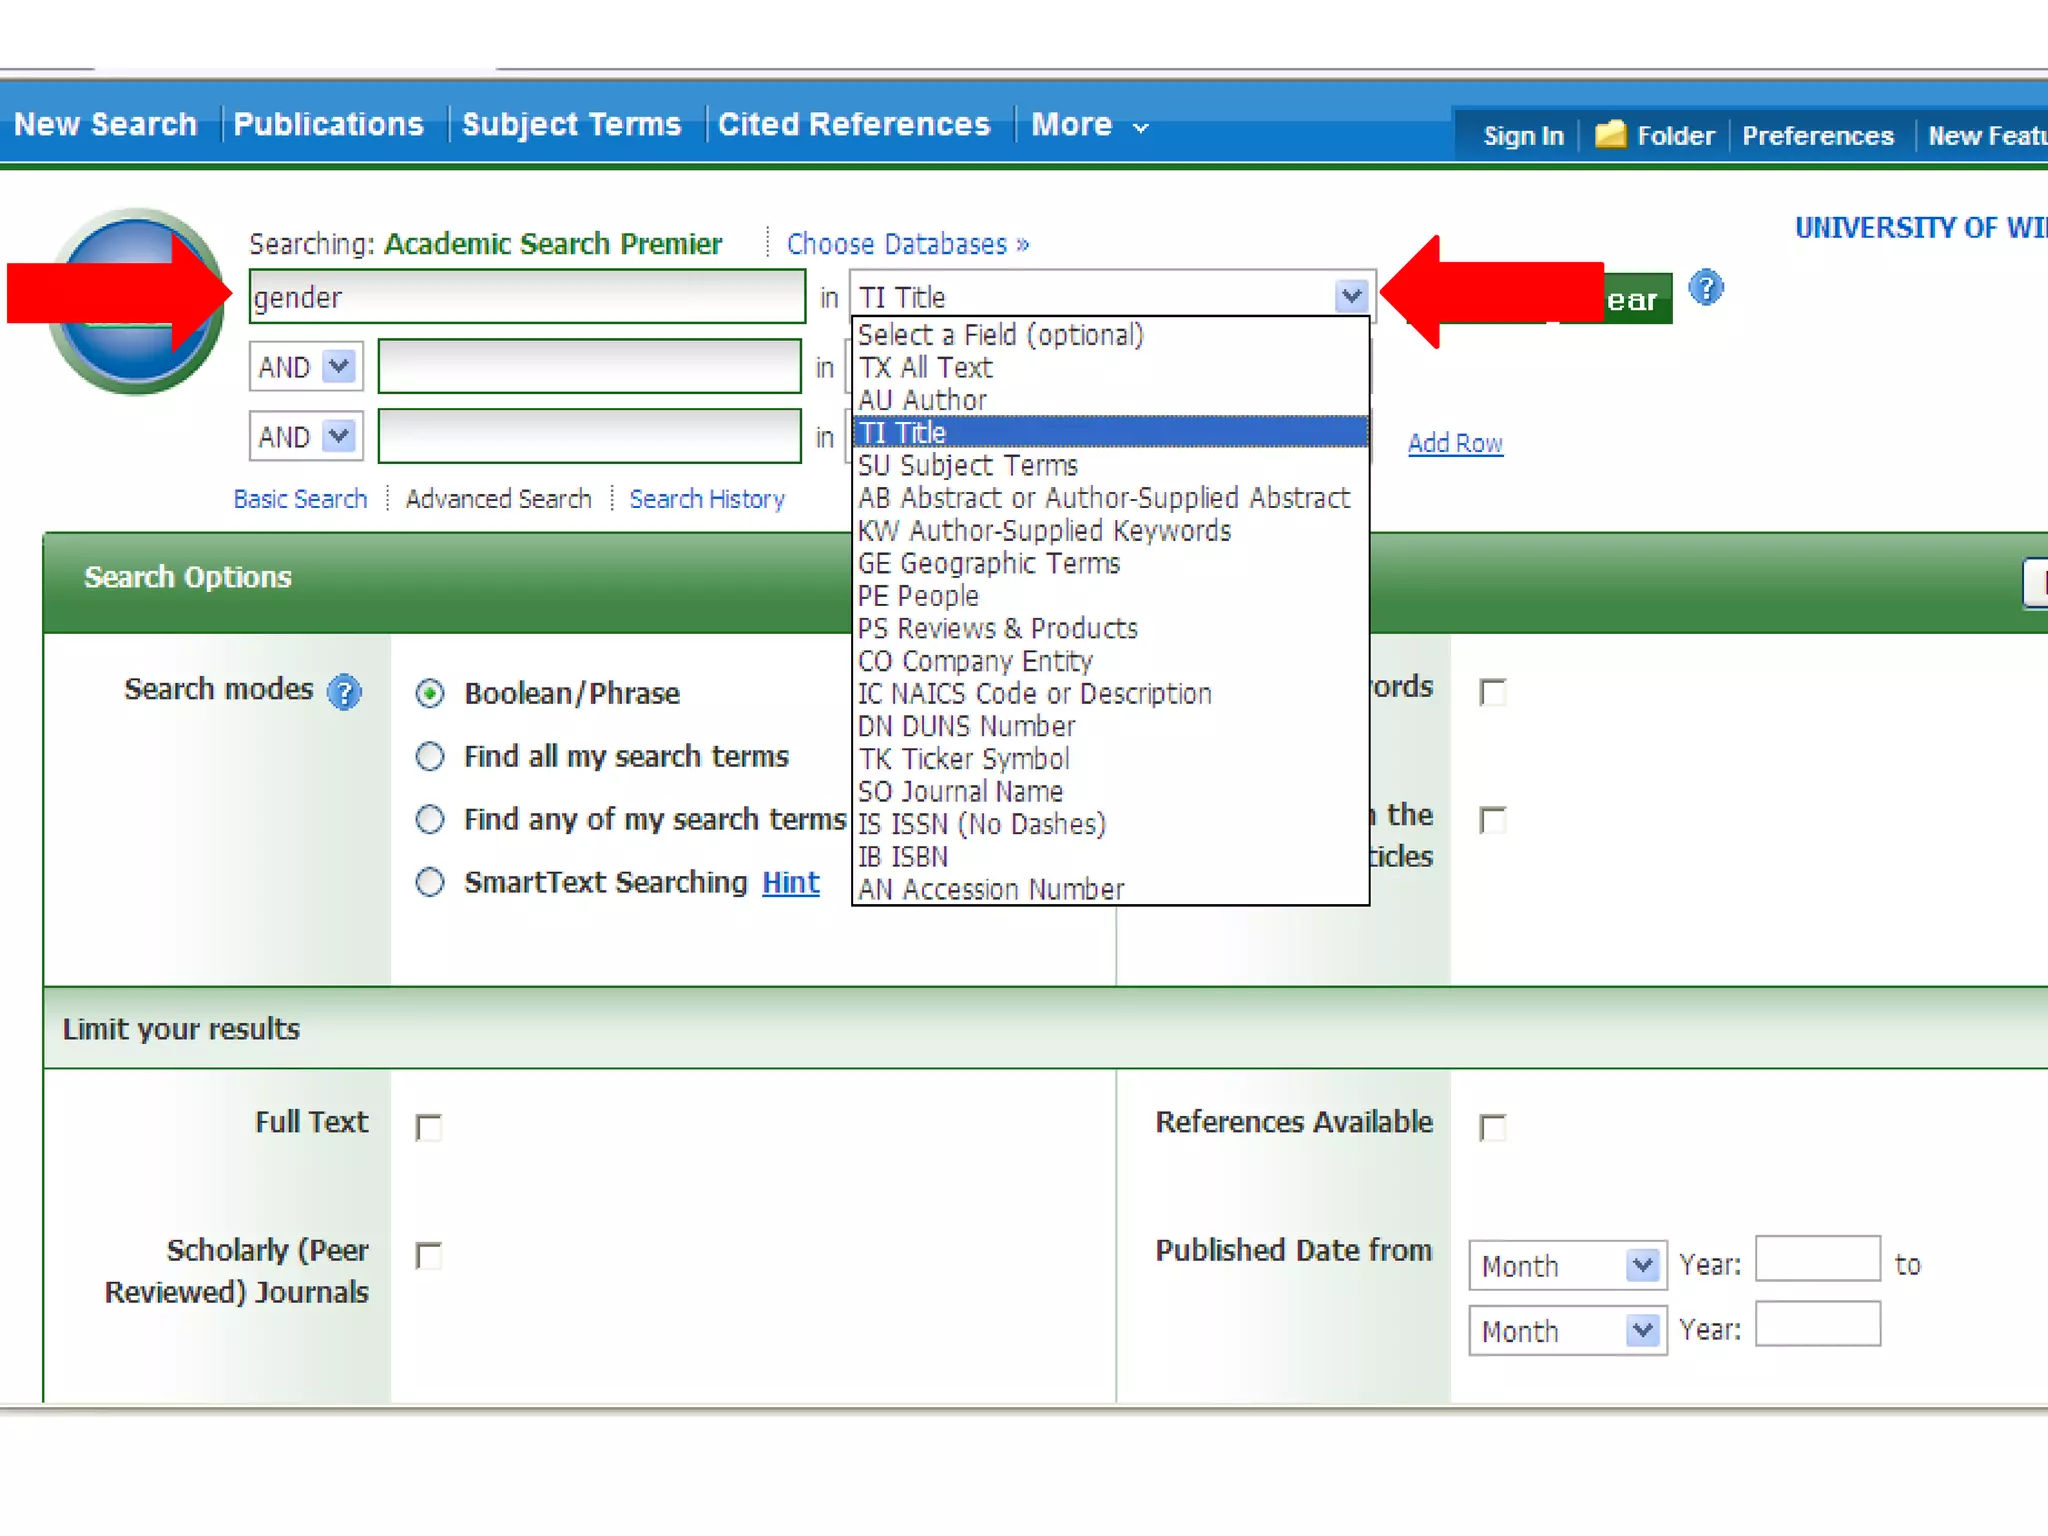The image size is (2048, 1536).
Task: Expand the More menu
Action: point(1089,124)
